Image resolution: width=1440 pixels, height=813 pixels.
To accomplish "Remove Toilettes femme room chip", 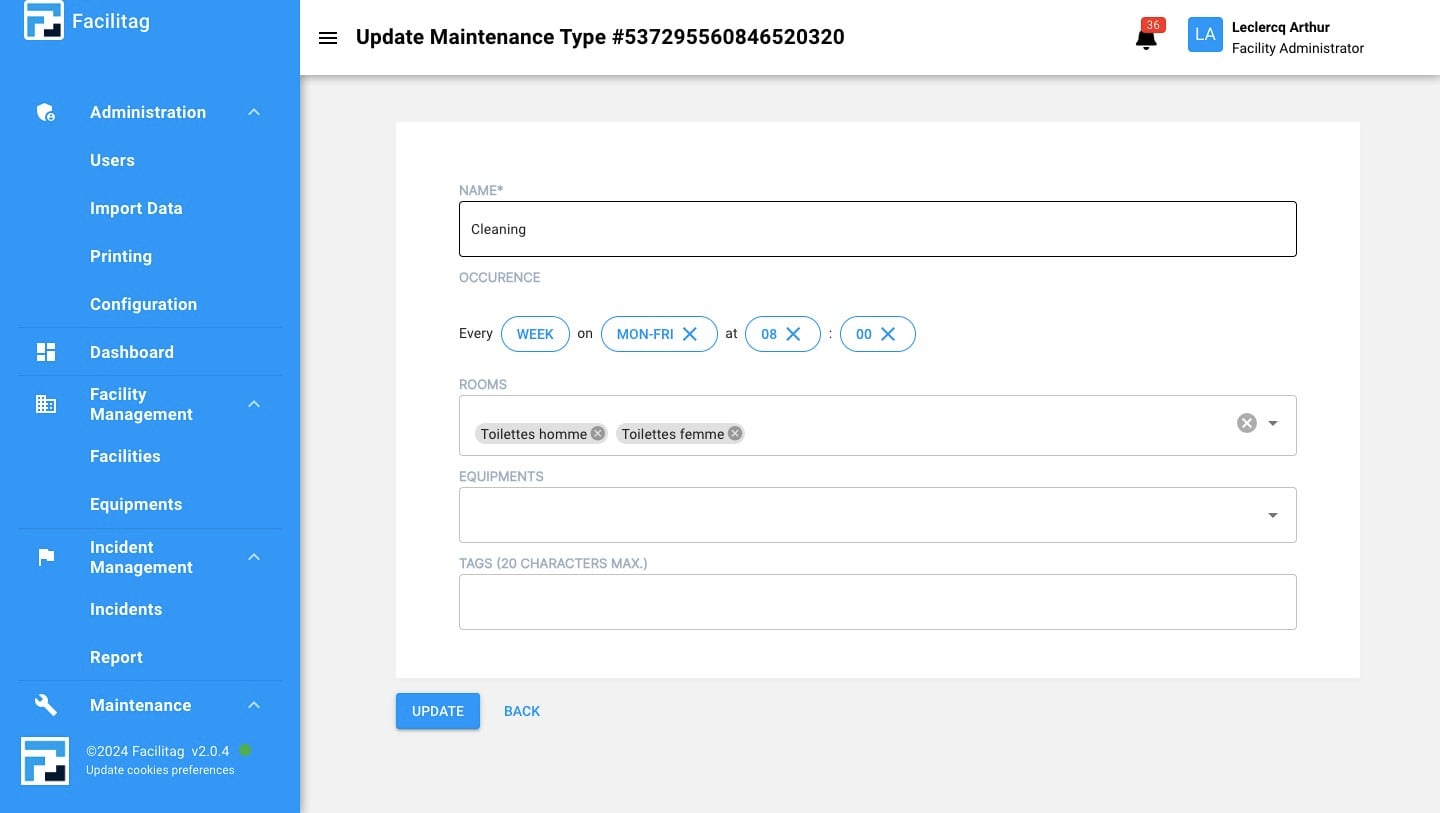I will (x=735, y=433).
